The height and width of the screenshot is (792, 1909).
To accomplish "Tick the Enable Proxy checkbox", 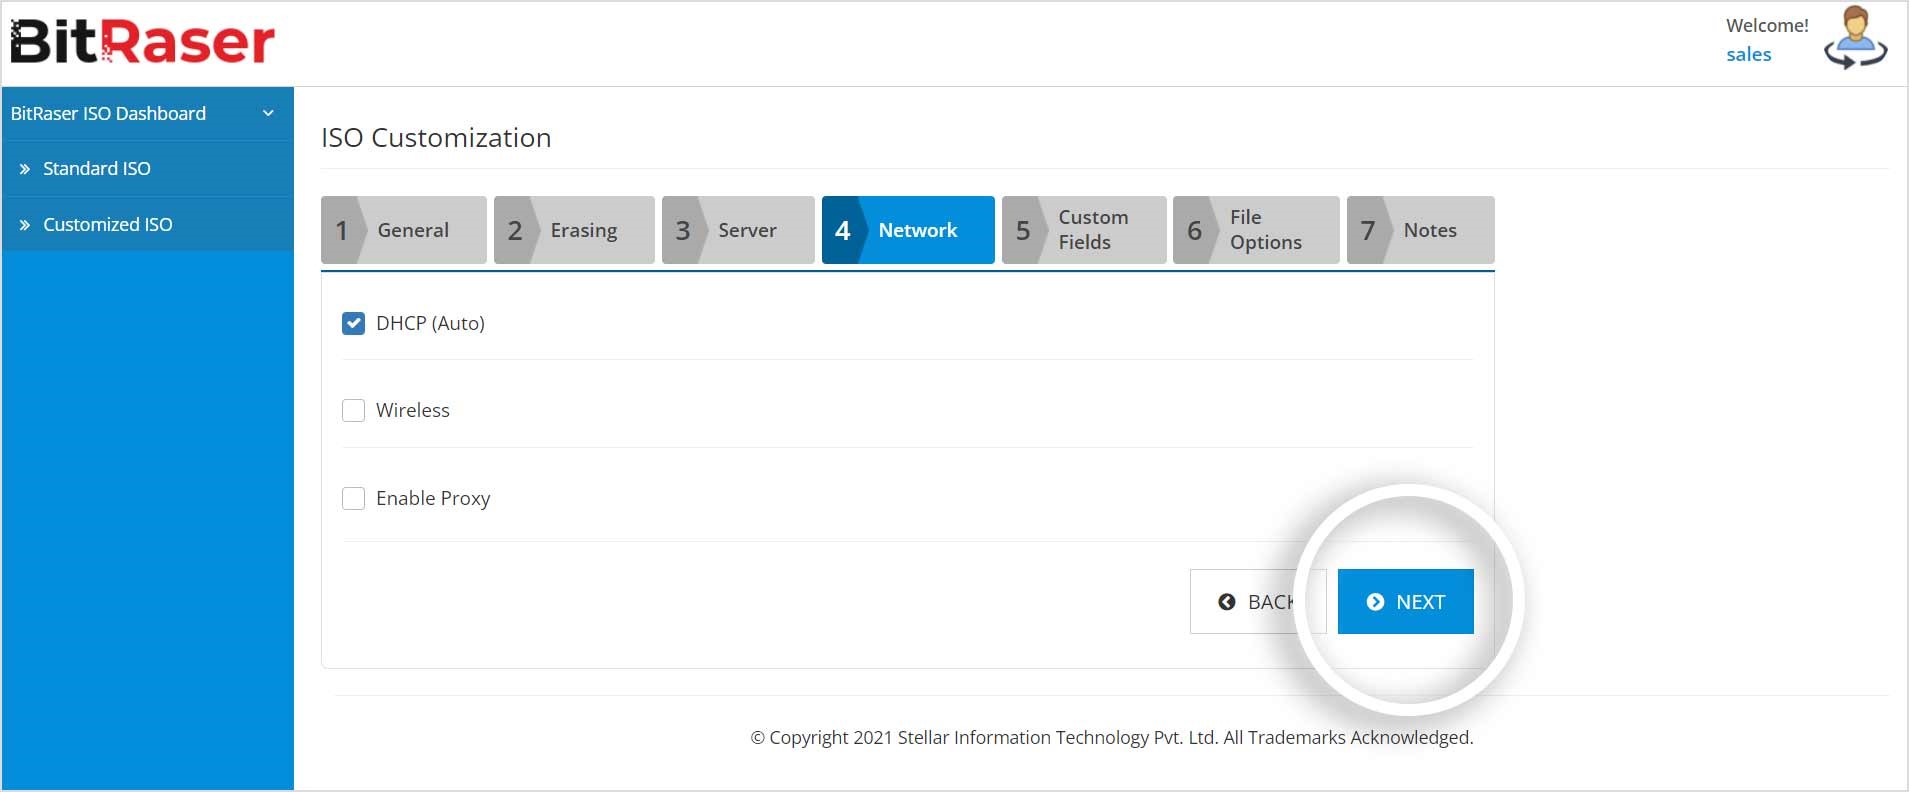I will (353, 498).
